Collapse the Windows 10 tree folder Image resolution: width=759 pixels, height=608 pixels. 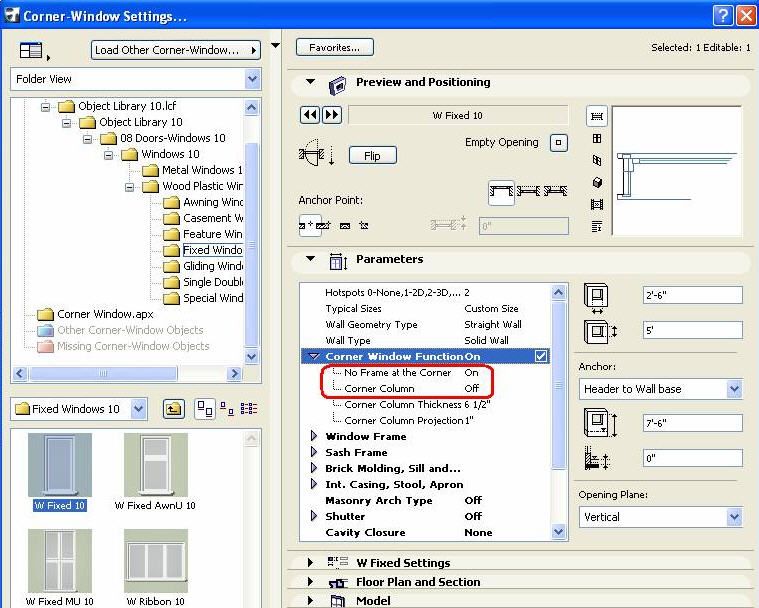click(109, 155)
